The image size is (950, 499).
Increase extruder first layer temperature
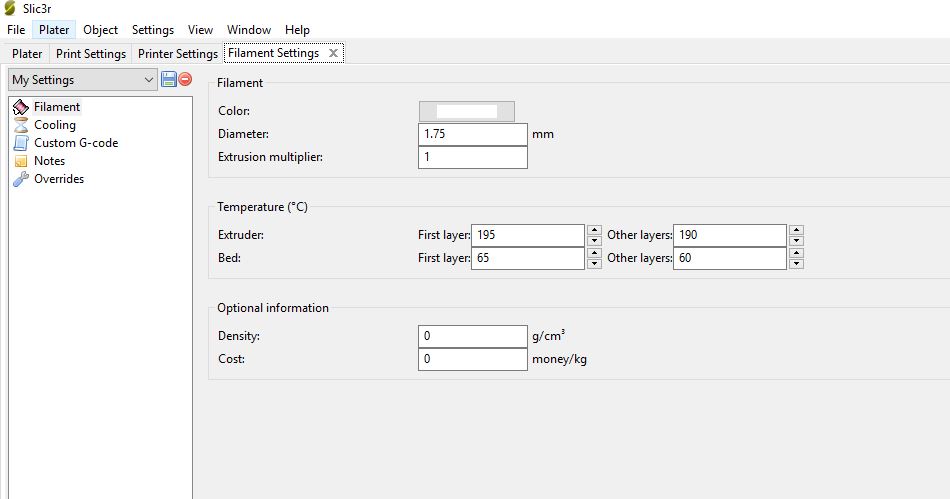[594, 230]
